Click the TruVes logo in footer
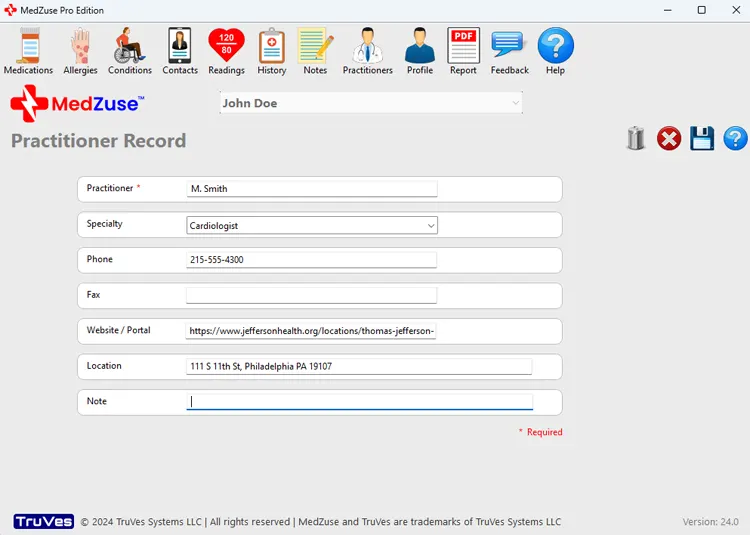This screenshot has height=535, width=750. [44, 522]
